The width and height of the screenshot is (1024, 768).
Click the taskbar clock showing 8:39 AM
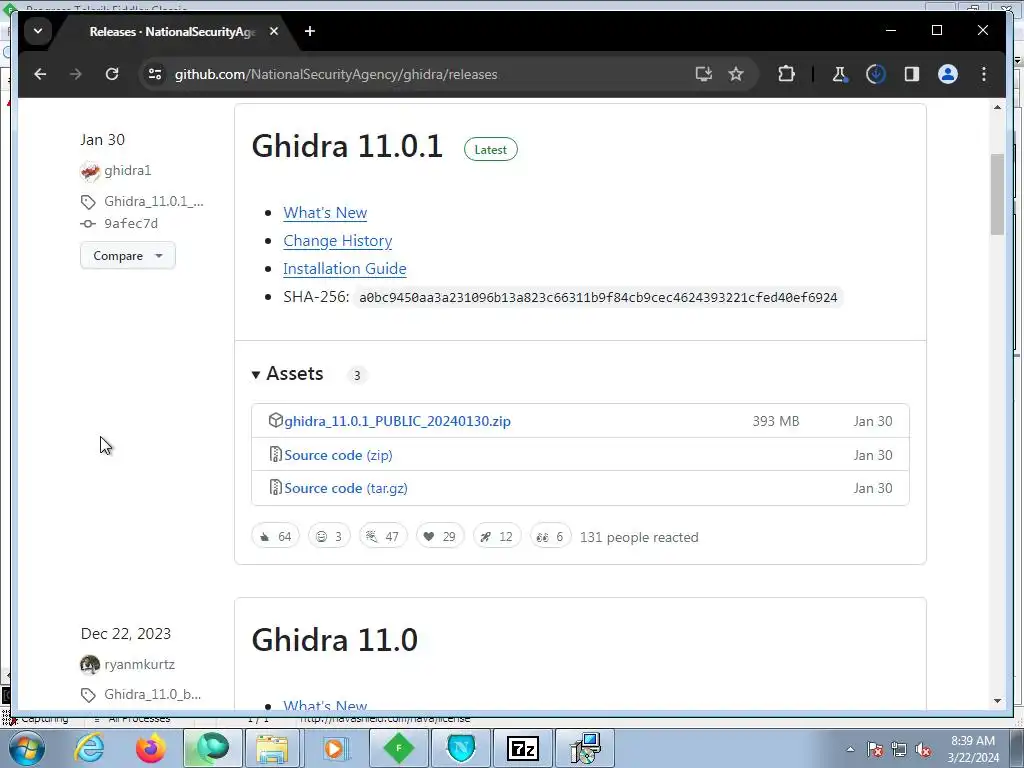973,749
